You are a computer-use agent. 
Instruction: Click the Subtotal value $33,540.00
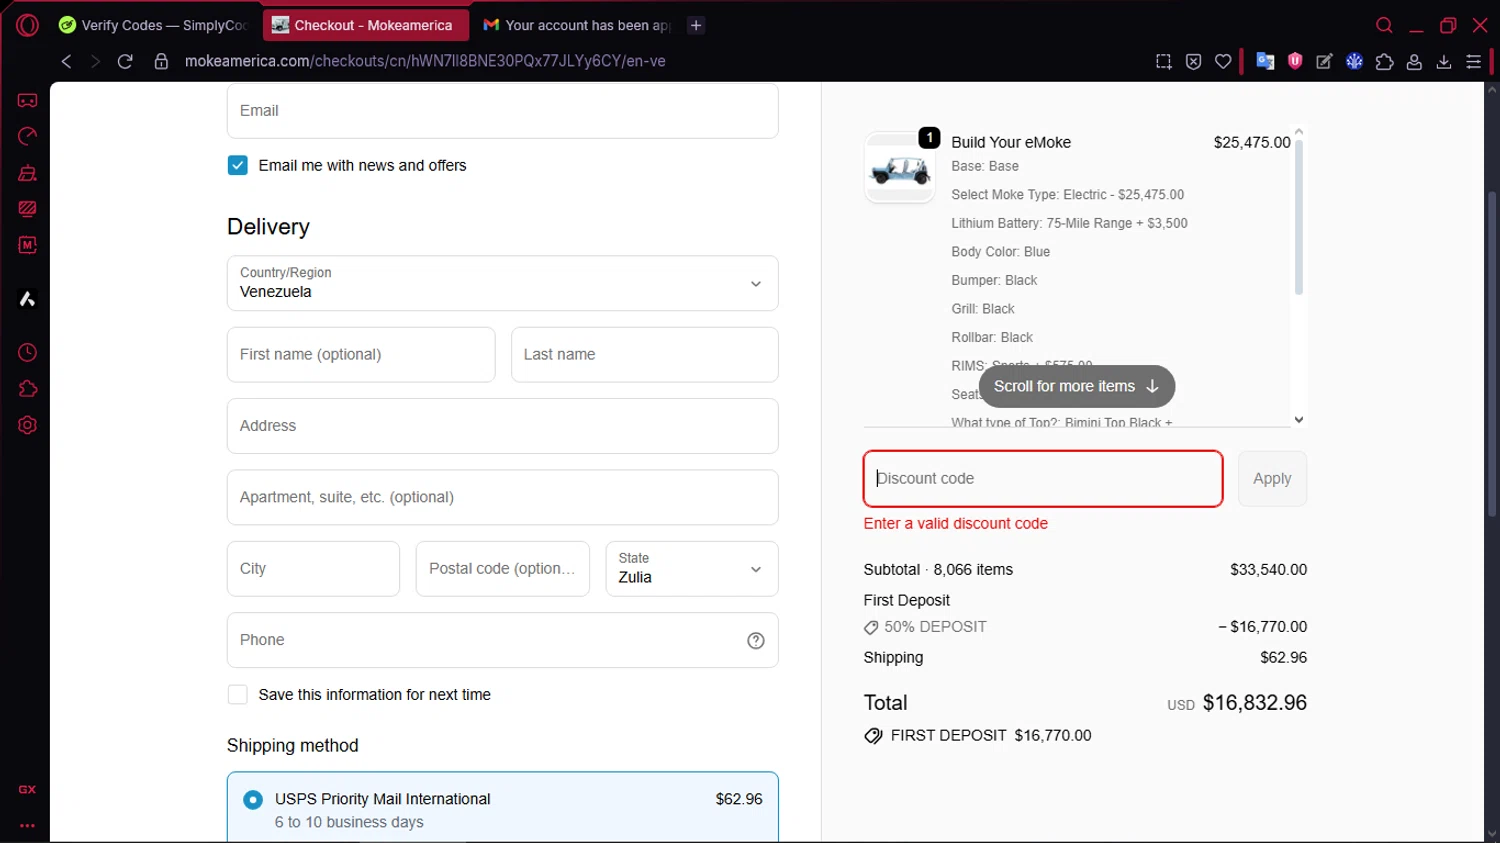pyautogui.click(x=1268, y=569)
